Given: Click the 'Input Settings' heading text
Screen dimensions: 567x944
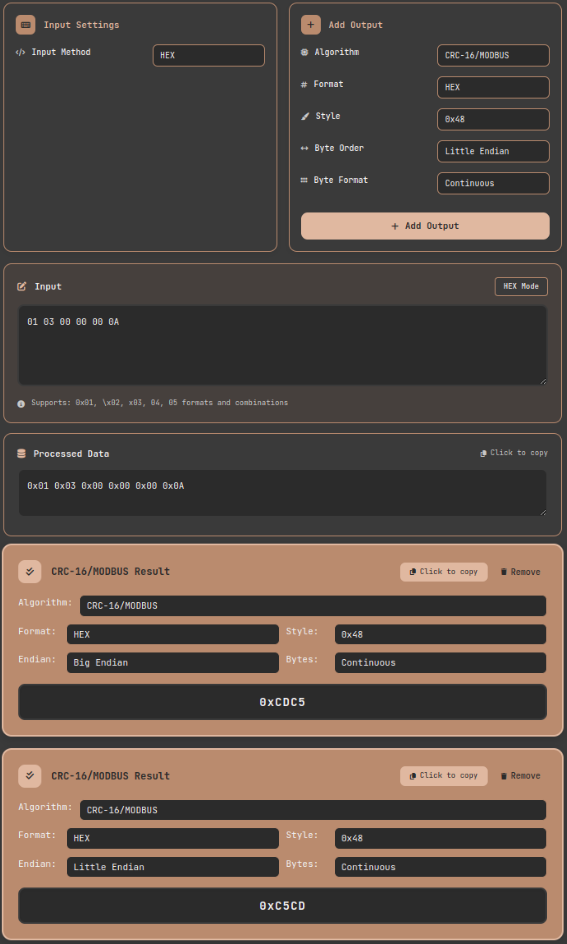Looking at the screenshot, I should coord(81,25).
